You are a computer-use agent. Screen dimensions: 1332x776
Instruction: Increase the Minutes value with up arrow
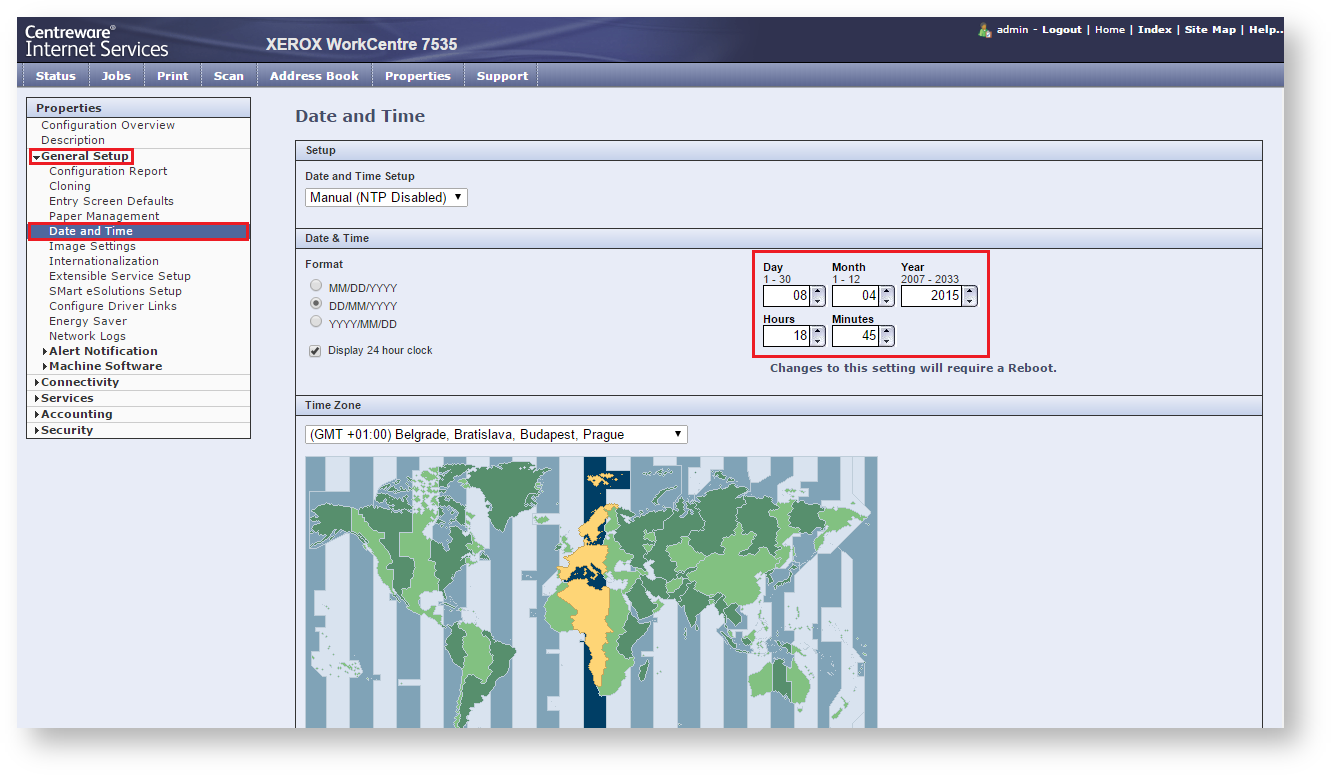[x=887, y=331]
